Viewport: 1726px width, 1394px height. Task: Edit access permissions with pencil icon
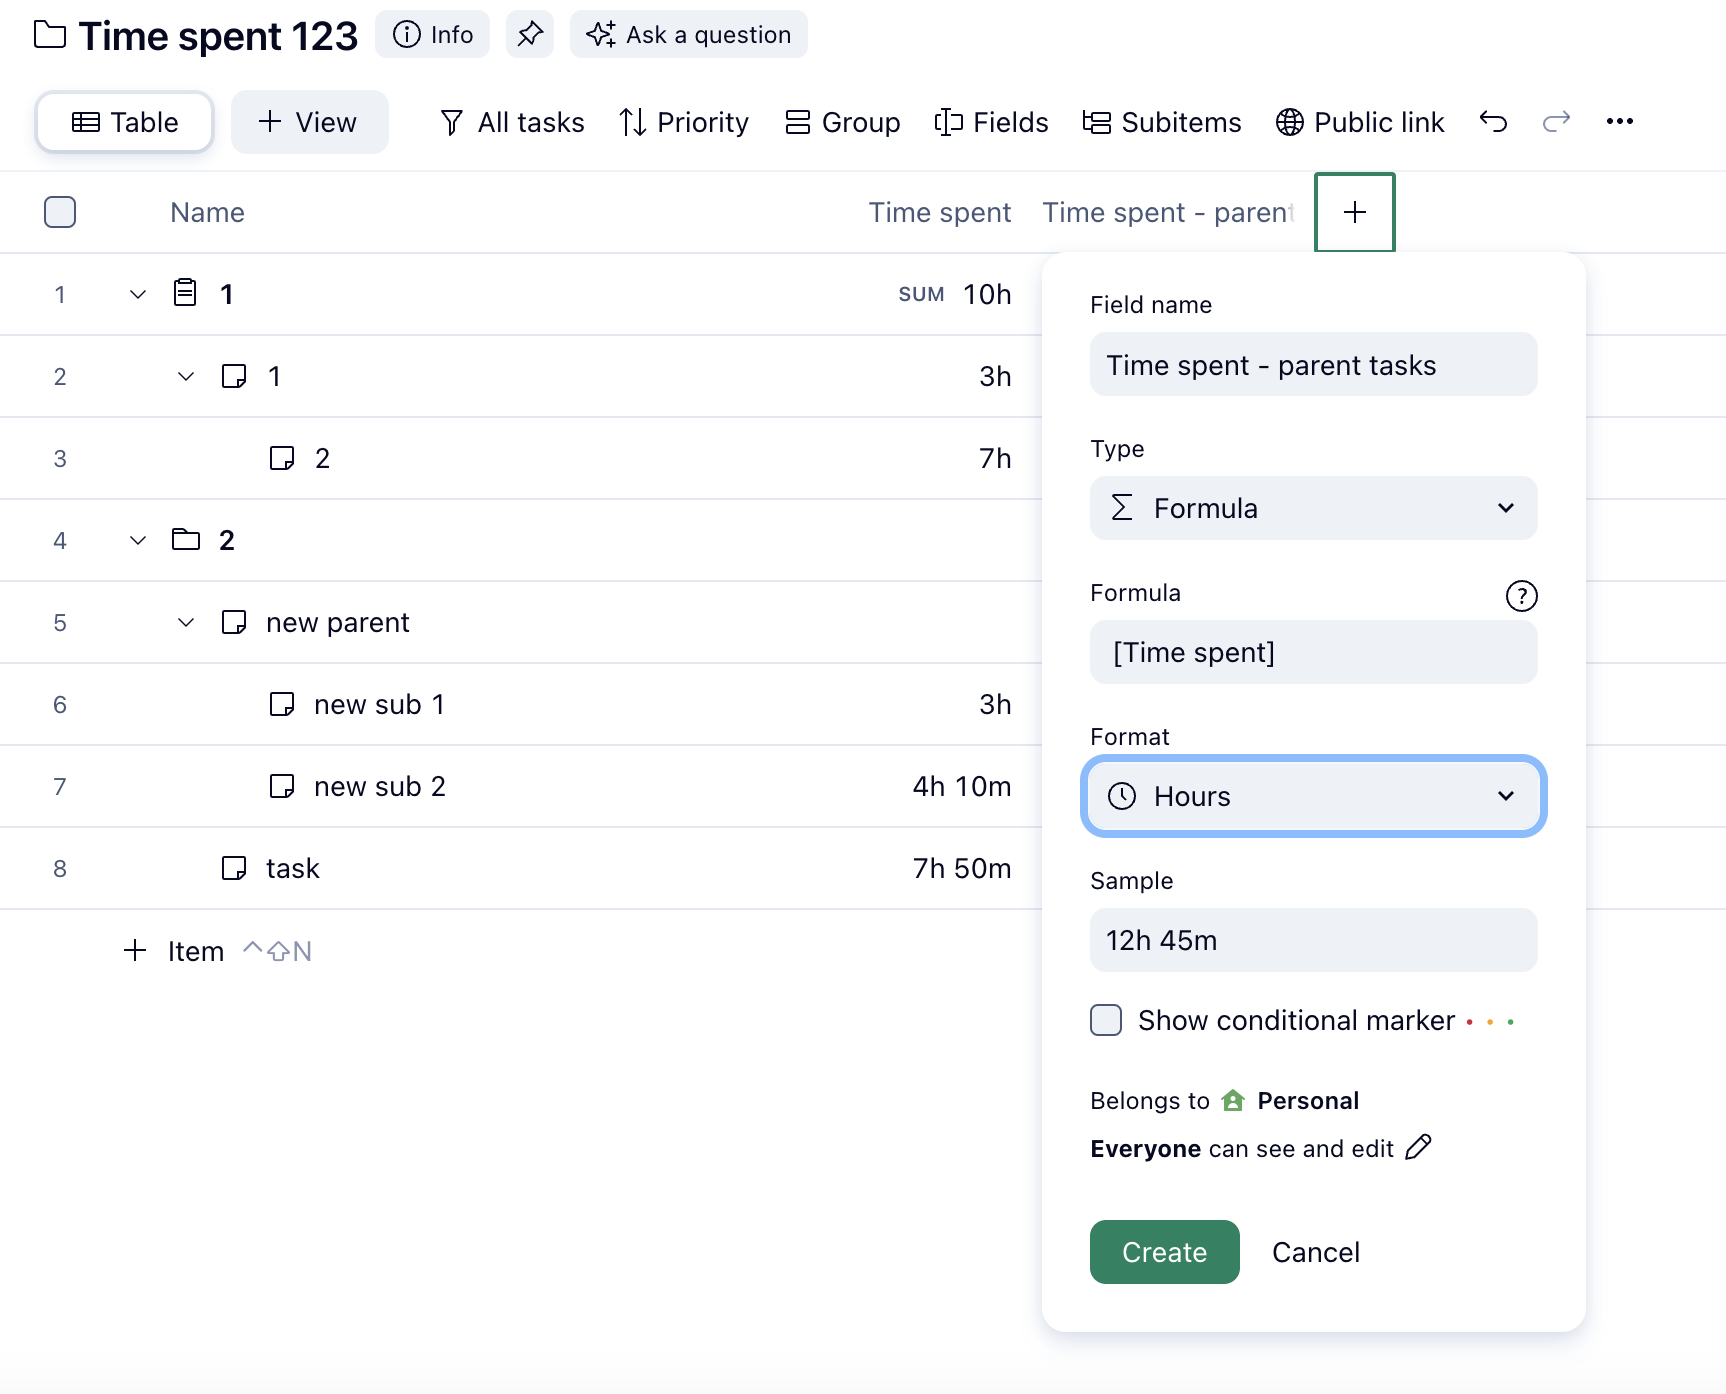pos(1418,1147)
